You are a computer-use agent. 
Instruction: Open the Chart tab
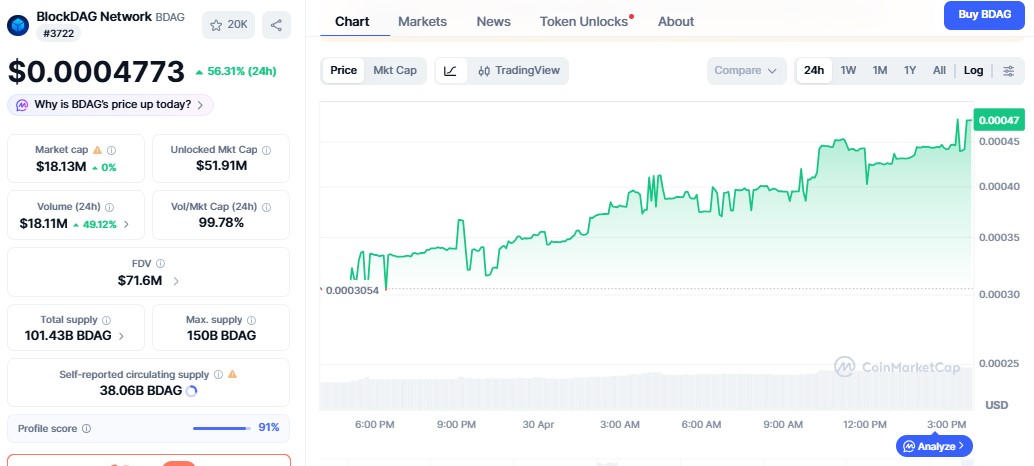(352, 22)
